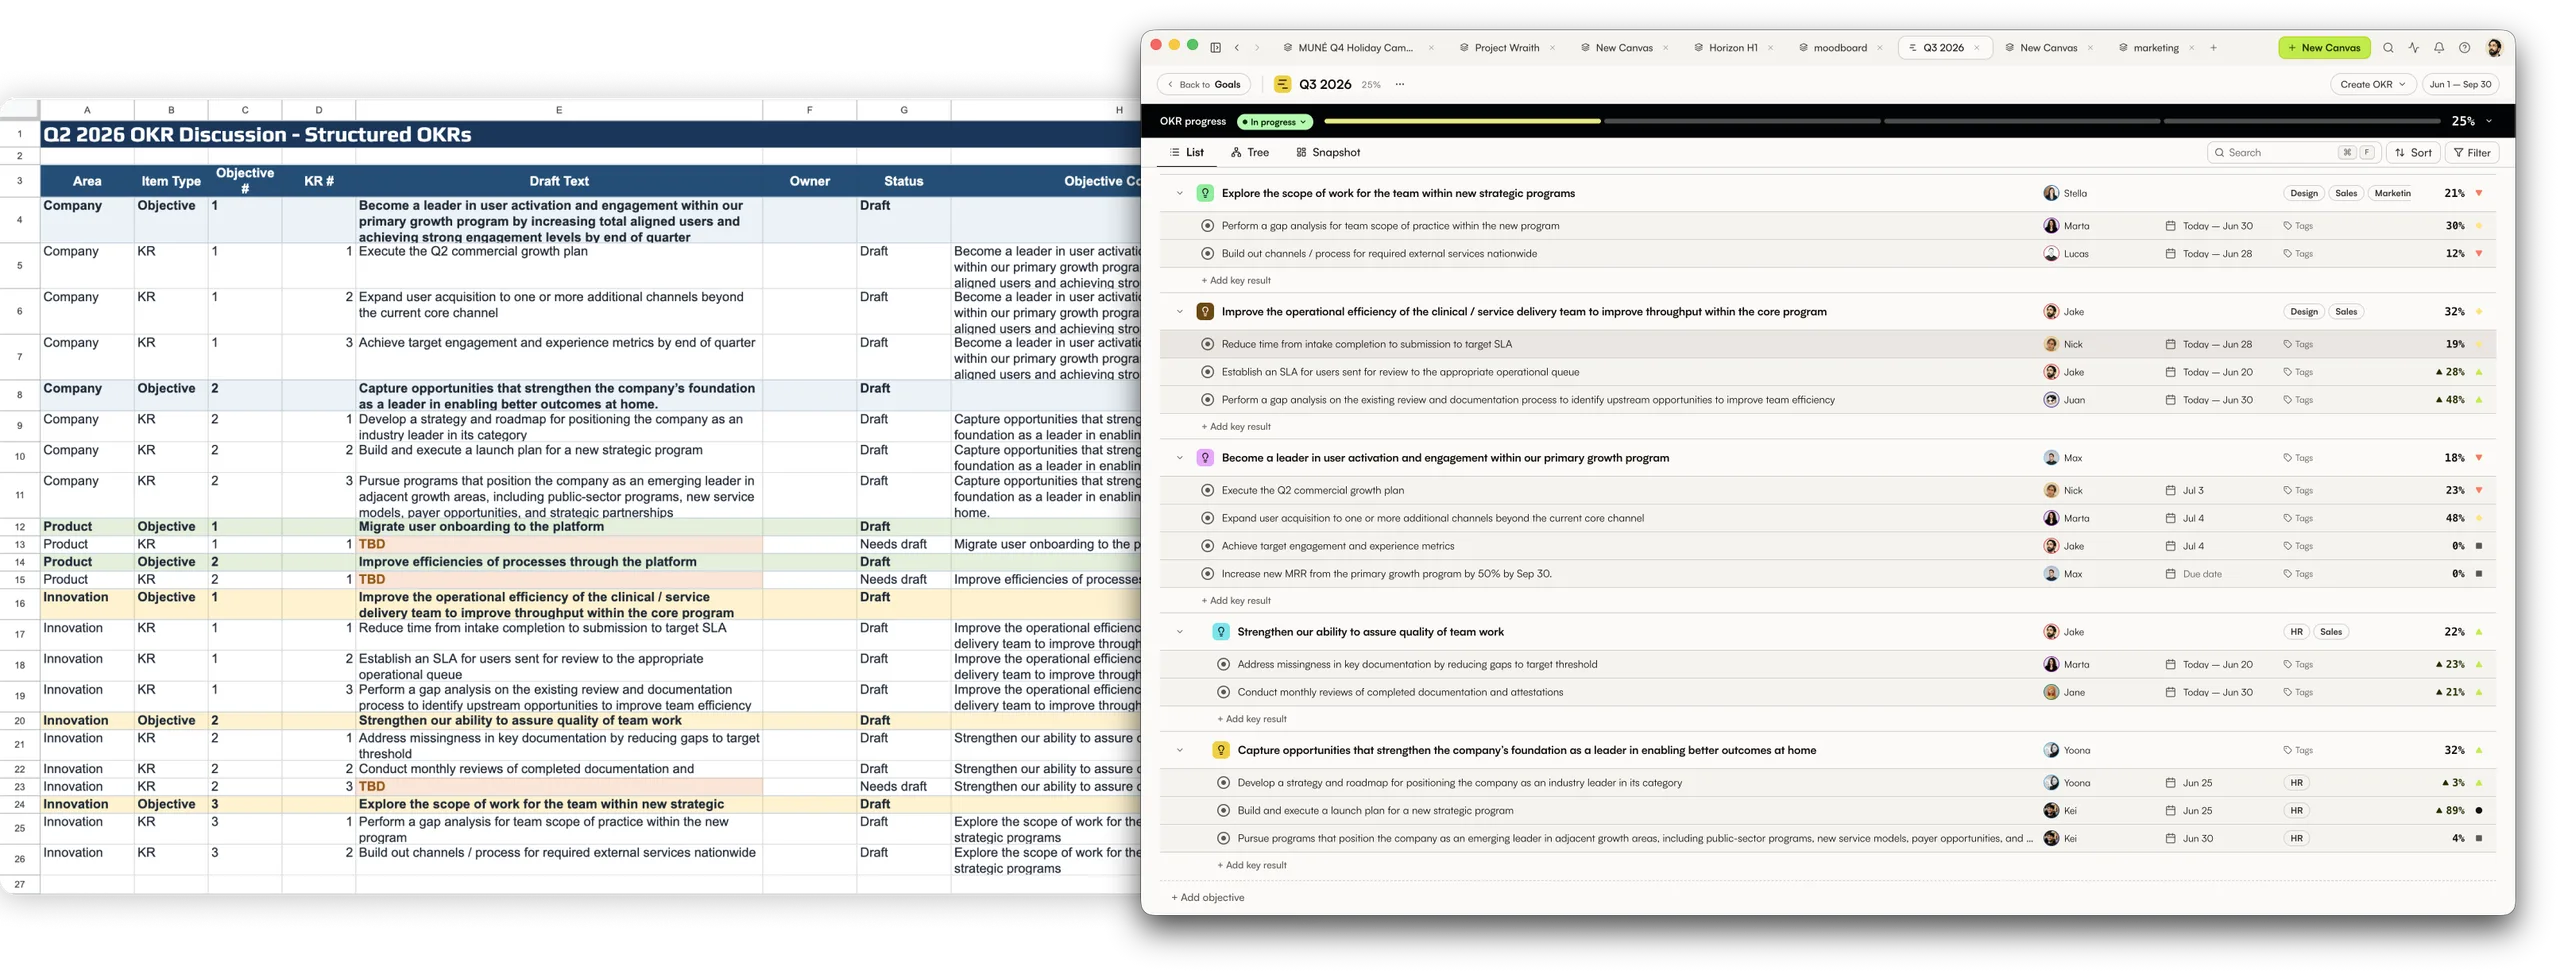Toggle status circle for Build and execute a launch plan
This screenshot has width=2560, height=974.
tap(1223, 810)
